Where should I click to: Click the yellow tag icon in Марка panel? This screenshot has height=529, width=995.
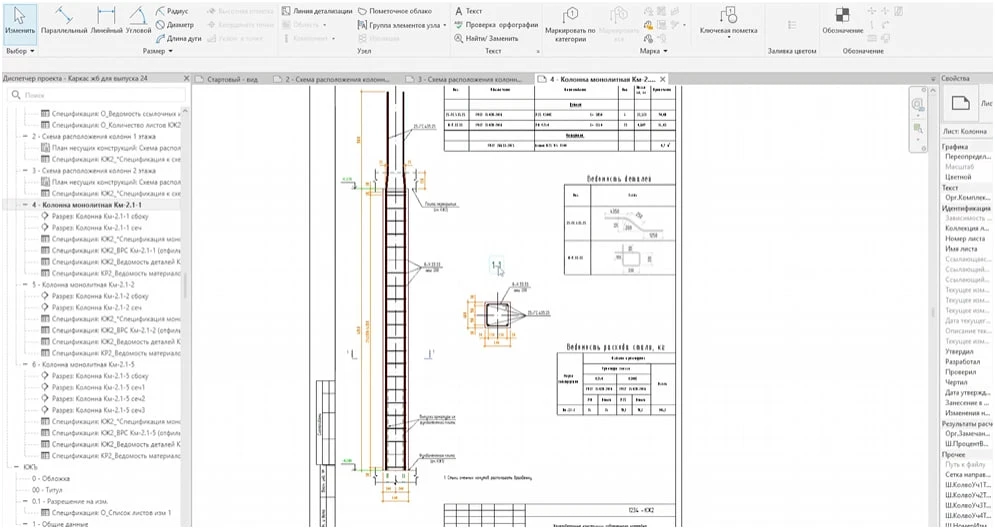point(649,25)
